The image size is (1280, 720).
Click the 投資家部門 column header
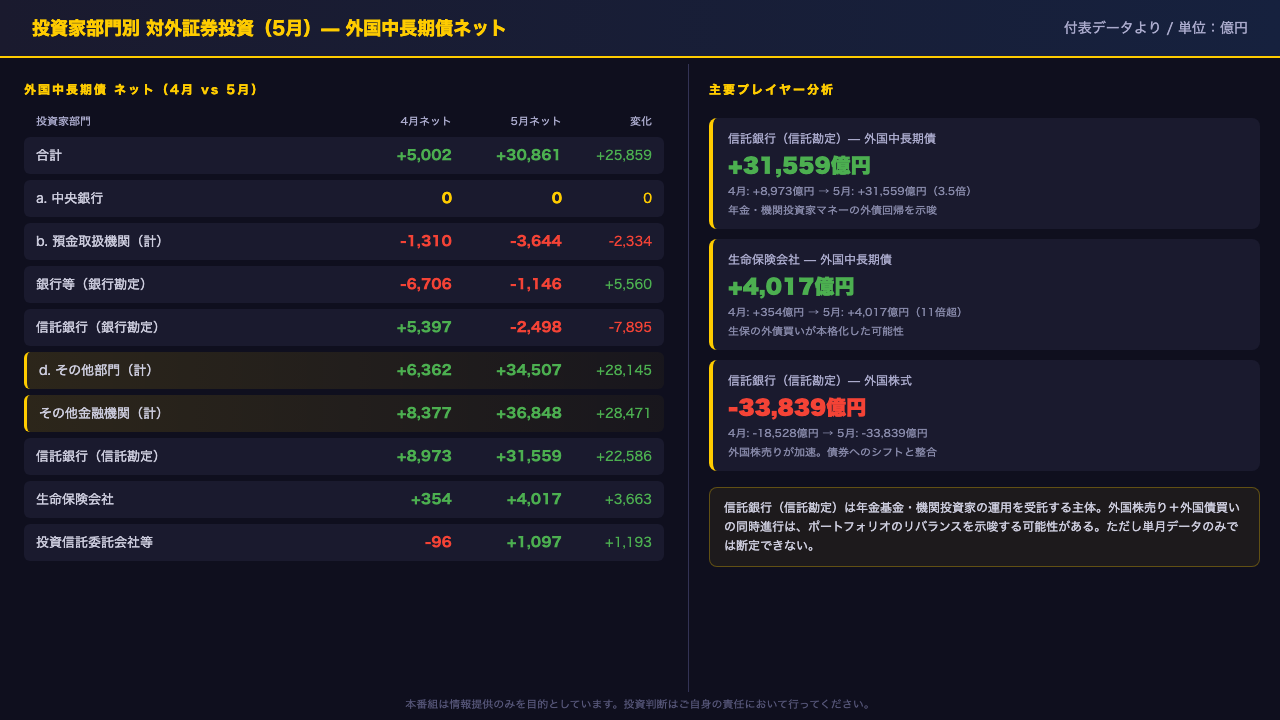coord(63,122)
